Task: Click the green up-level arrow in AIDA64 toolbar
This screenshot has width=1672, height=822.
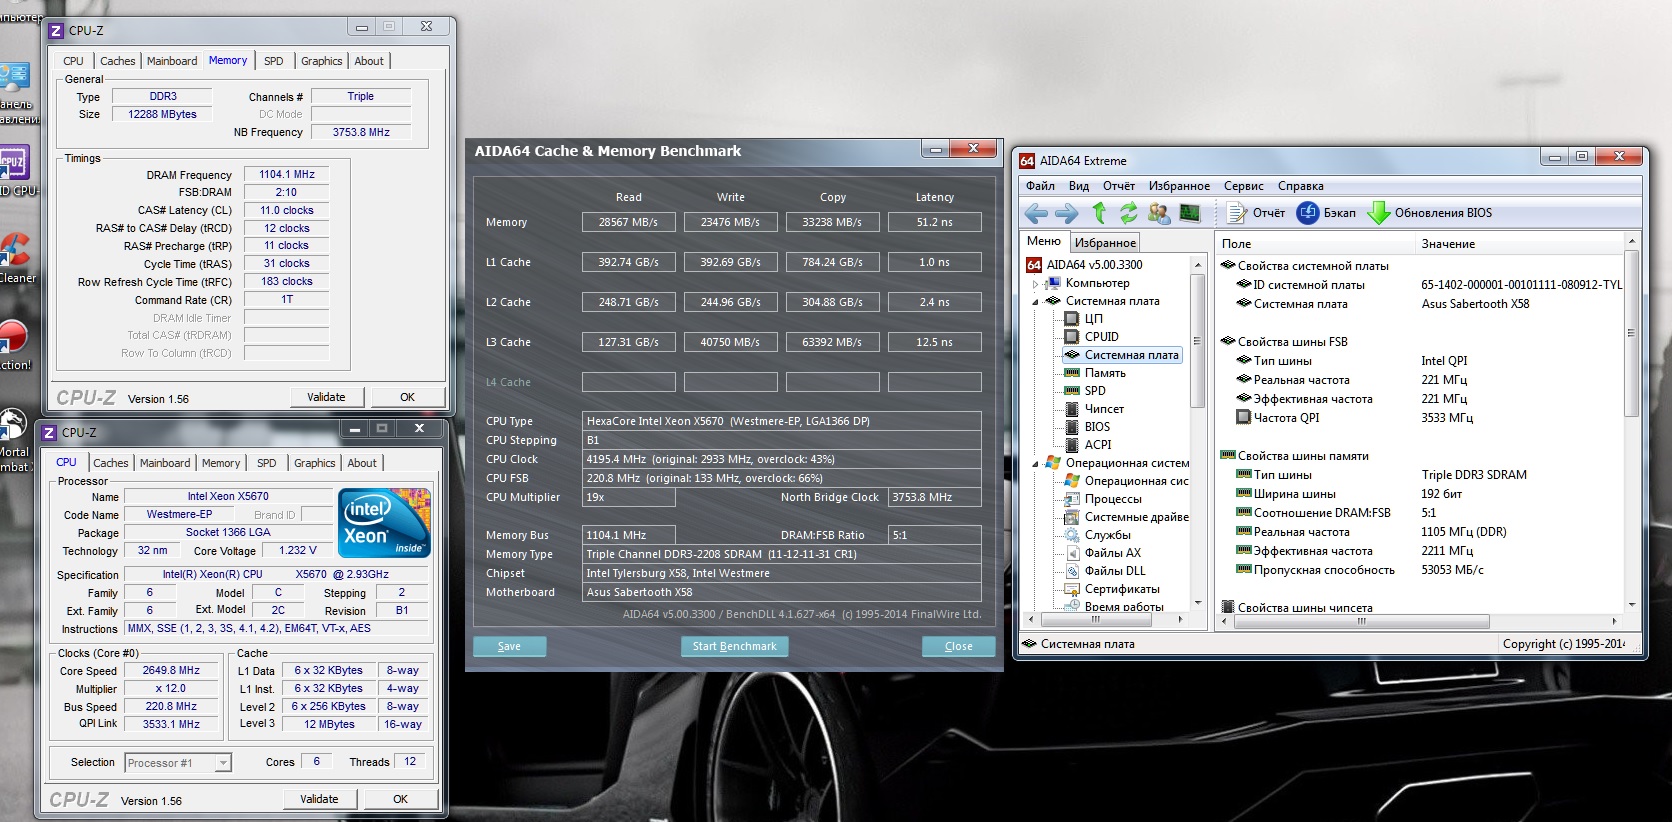Action: pyautogui.click(x=1099, y=213)
